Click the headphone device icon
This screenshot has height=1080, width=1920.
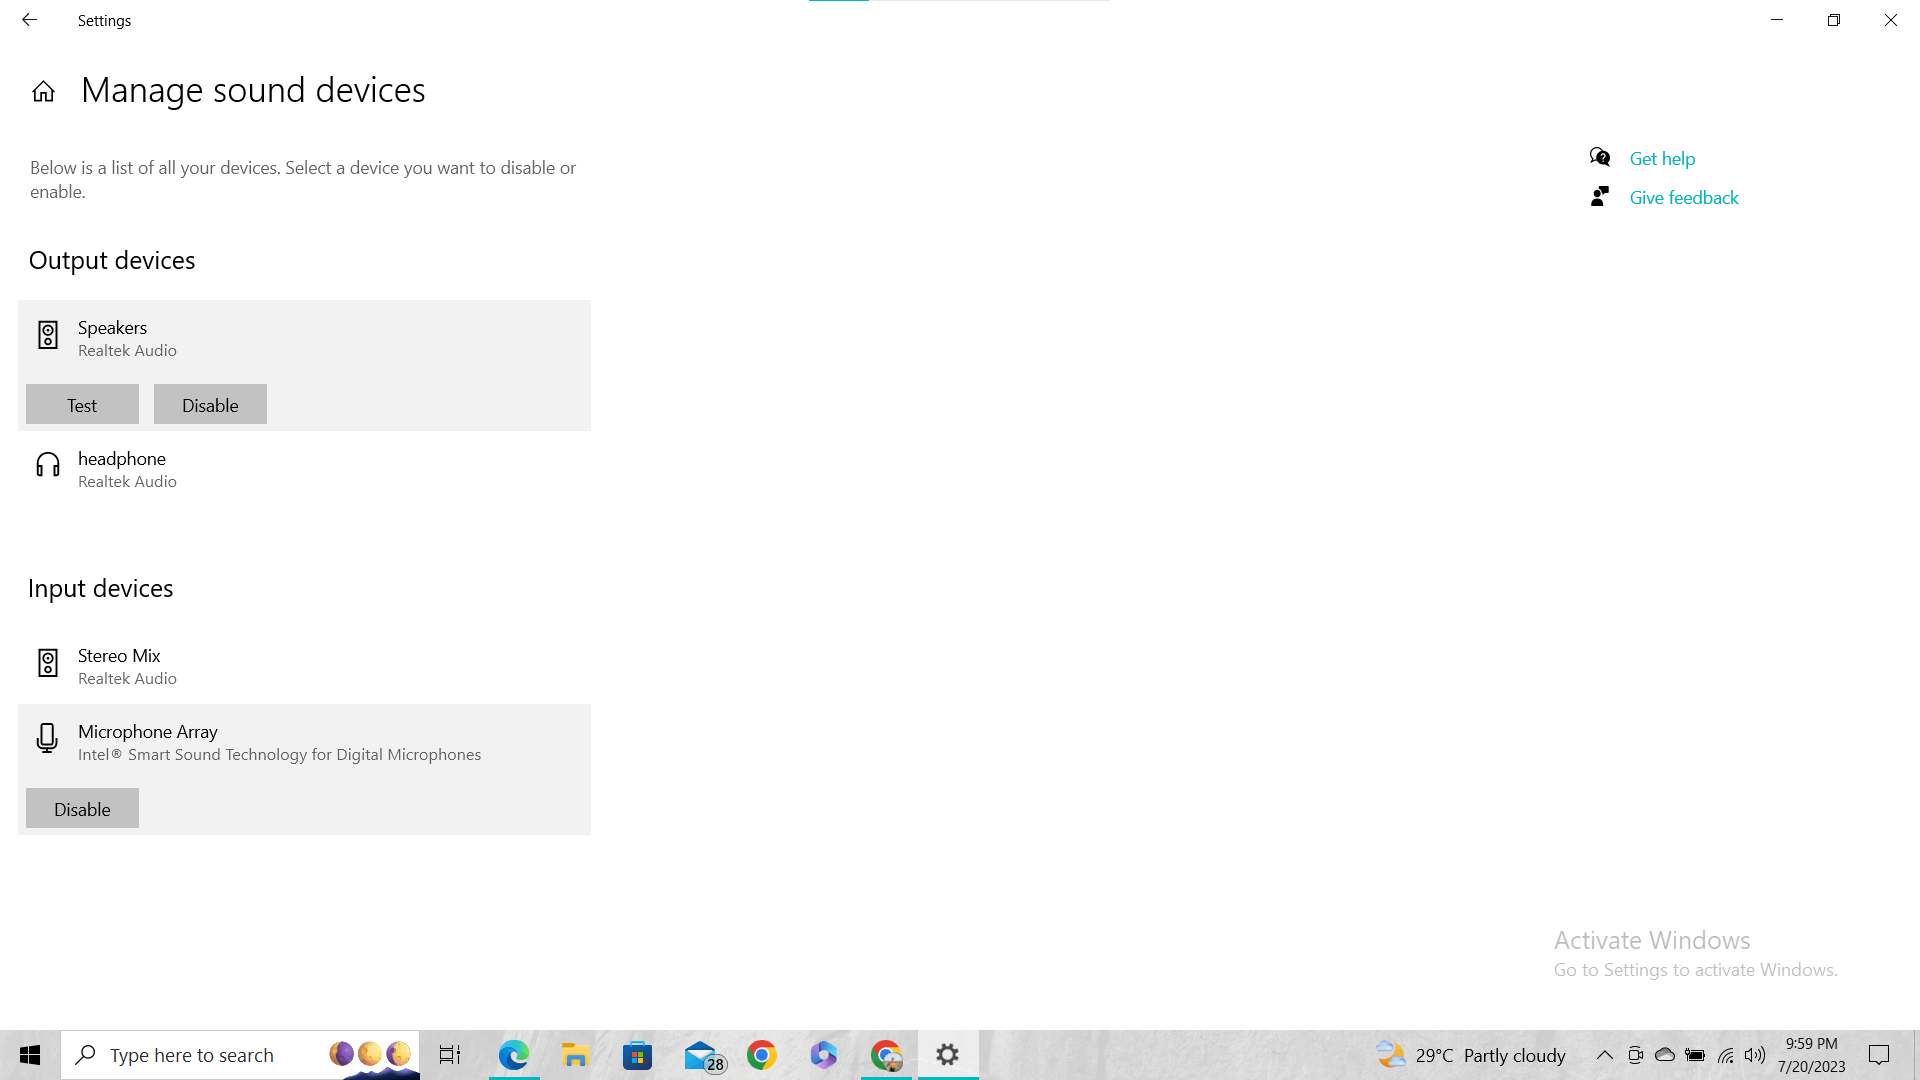point(47,464)
